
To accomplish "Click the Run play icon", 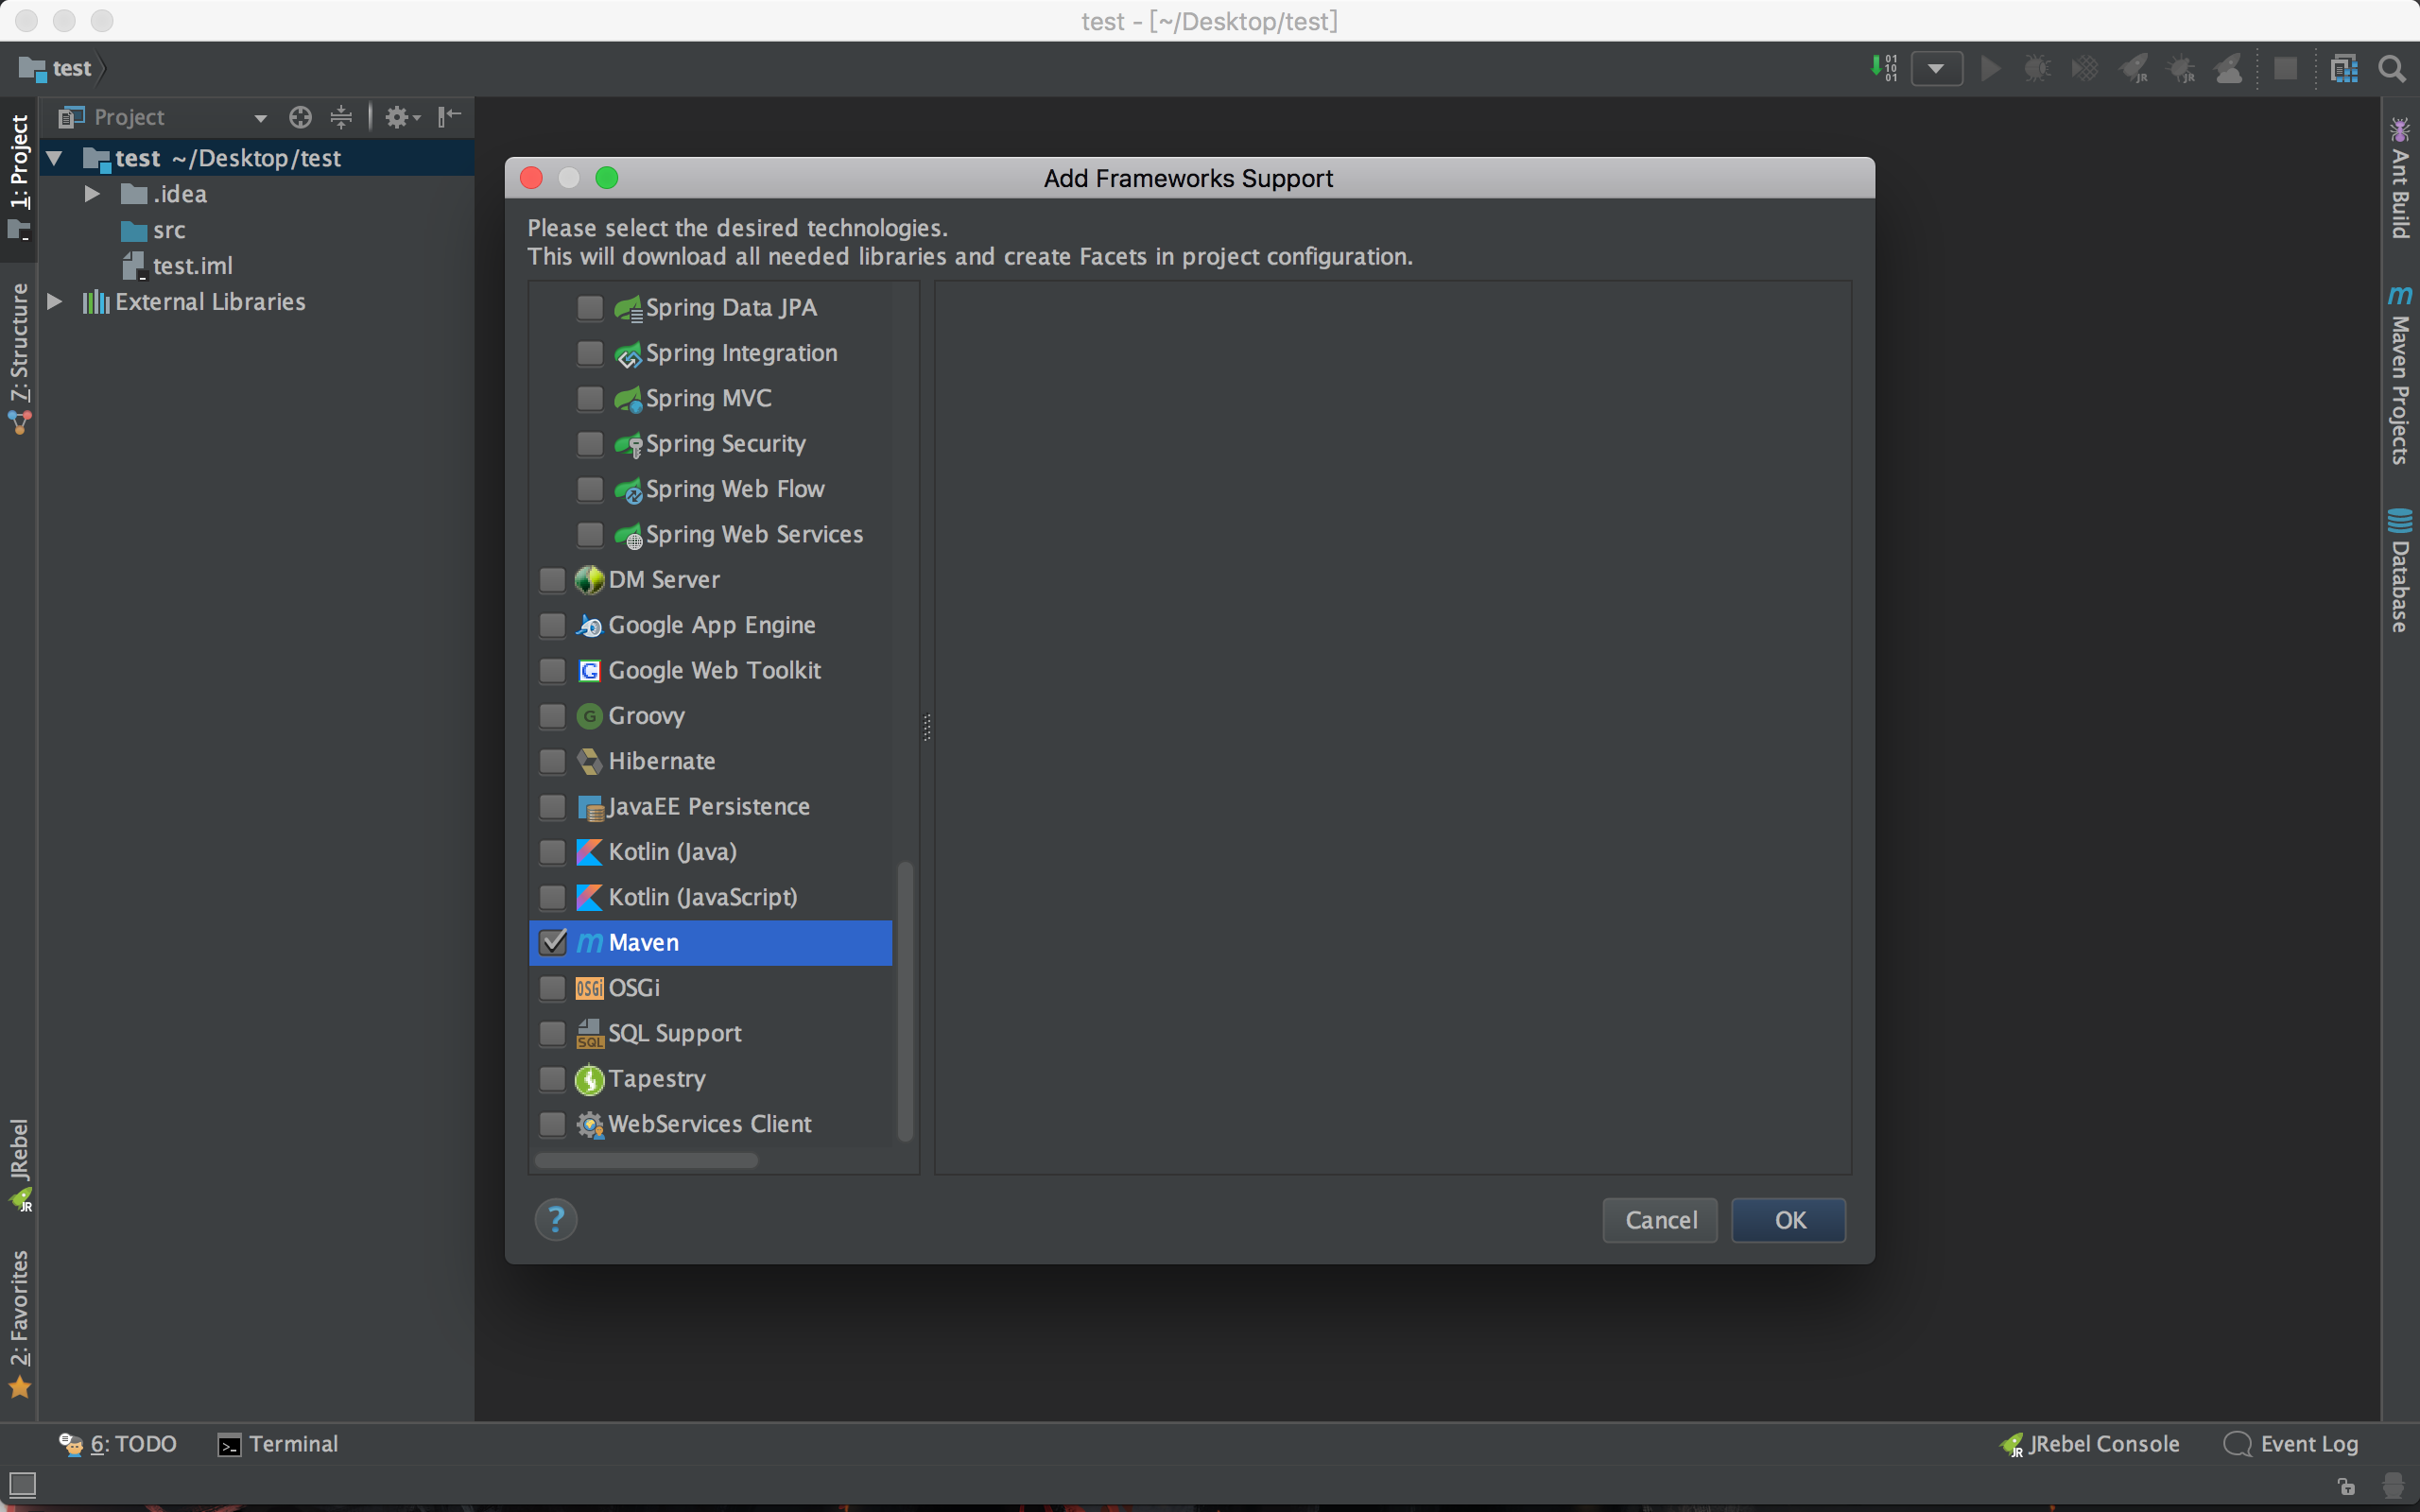I will [x=1991, y=69].
